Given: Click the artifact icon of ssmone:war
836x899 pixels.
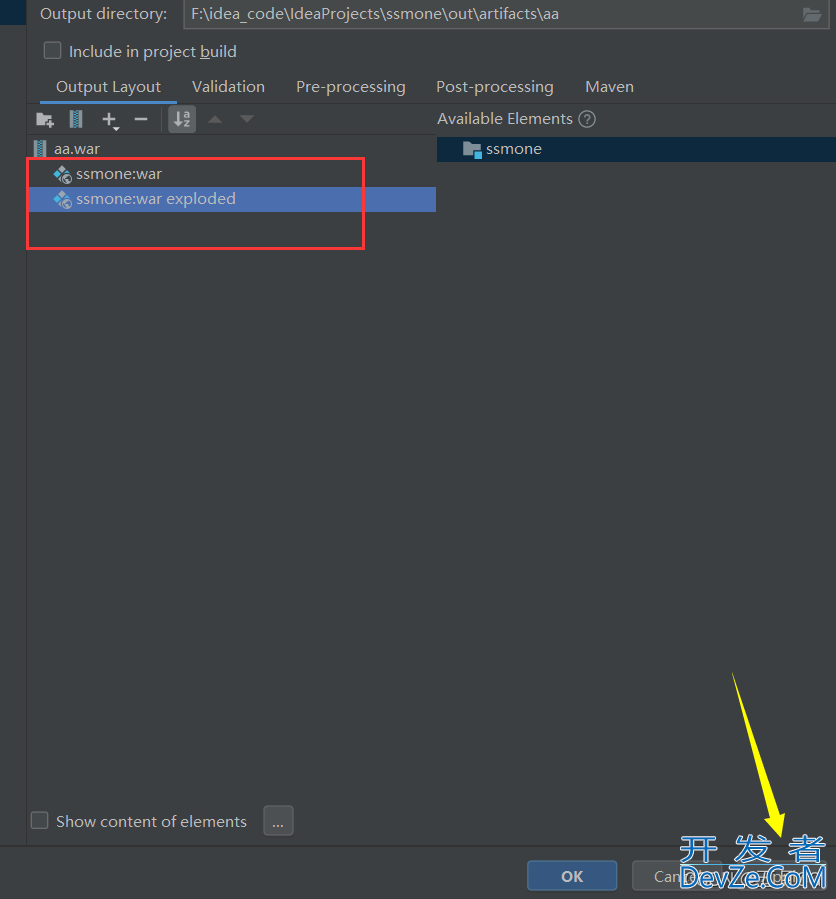Looking at the screenshot, I should pos(62,174).
